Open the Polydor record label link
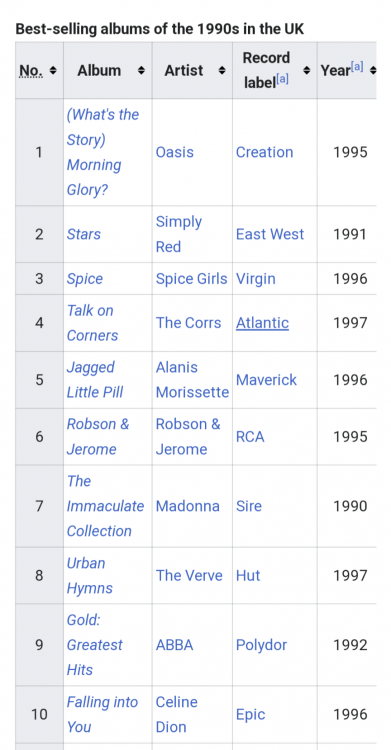Screen dimensions: 391x750 click(x=261, y=645)
